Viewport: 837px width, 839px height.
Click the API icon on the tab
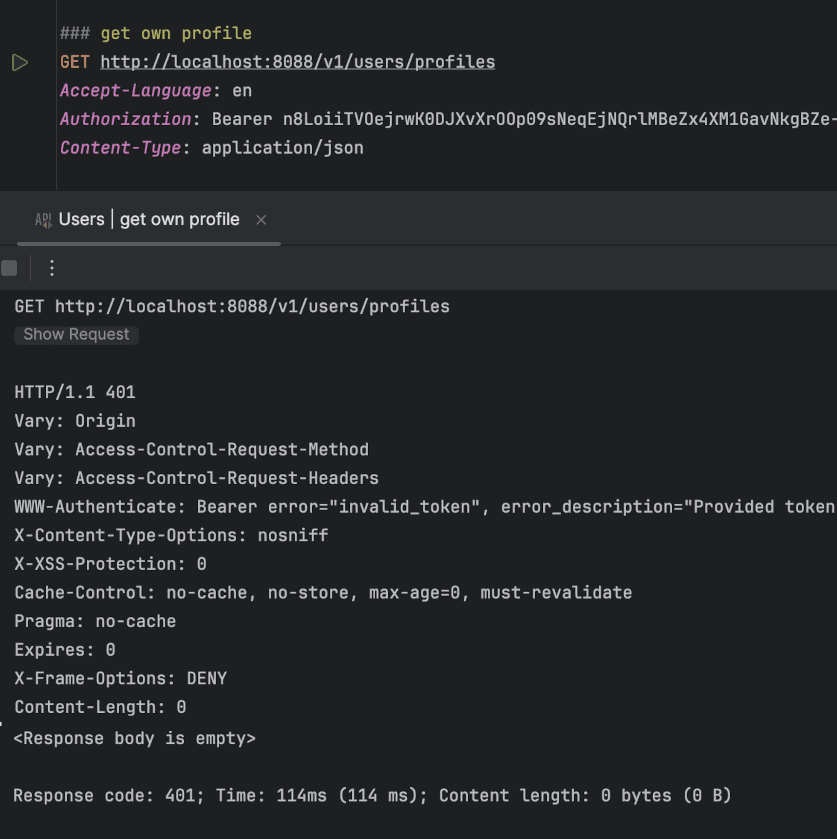[43, 220]
